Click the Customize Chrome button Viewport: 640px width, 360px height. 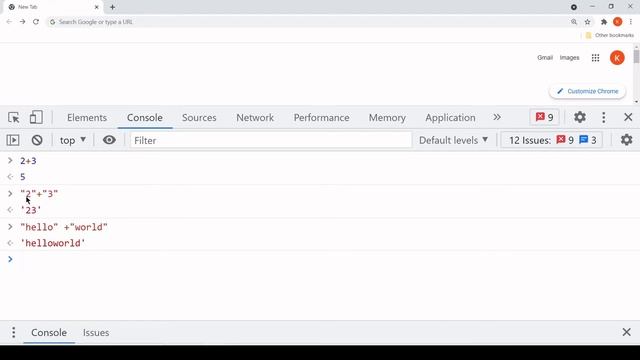(x=588, y=91)
